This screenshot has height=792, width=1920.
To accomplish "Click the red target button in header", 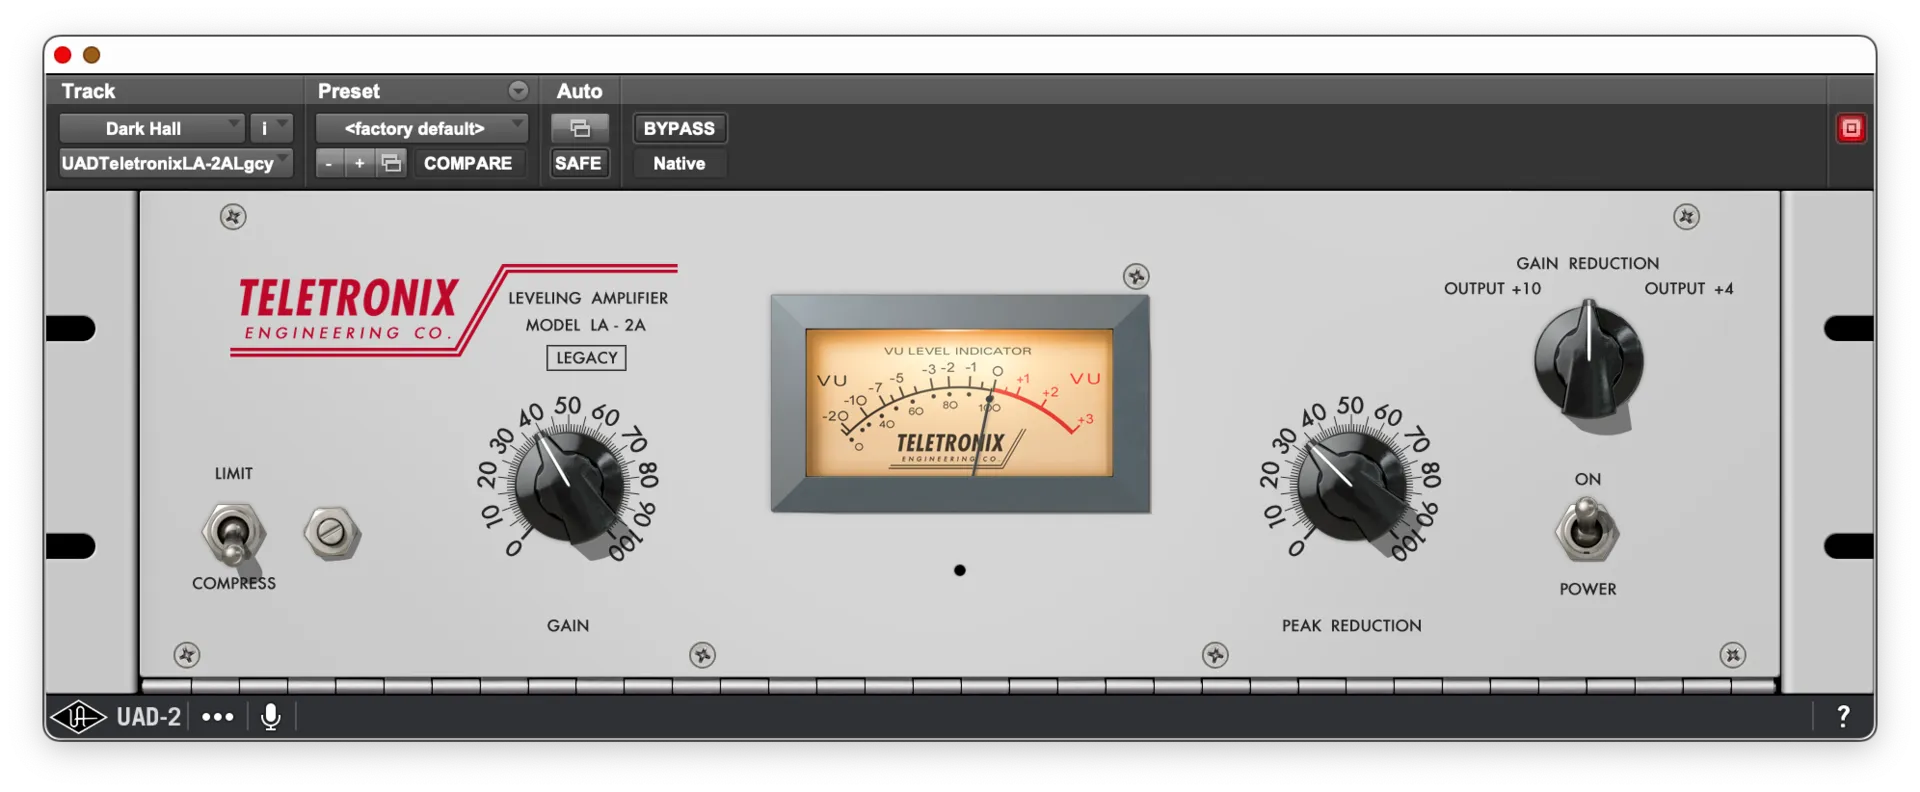I will 1850,128.
